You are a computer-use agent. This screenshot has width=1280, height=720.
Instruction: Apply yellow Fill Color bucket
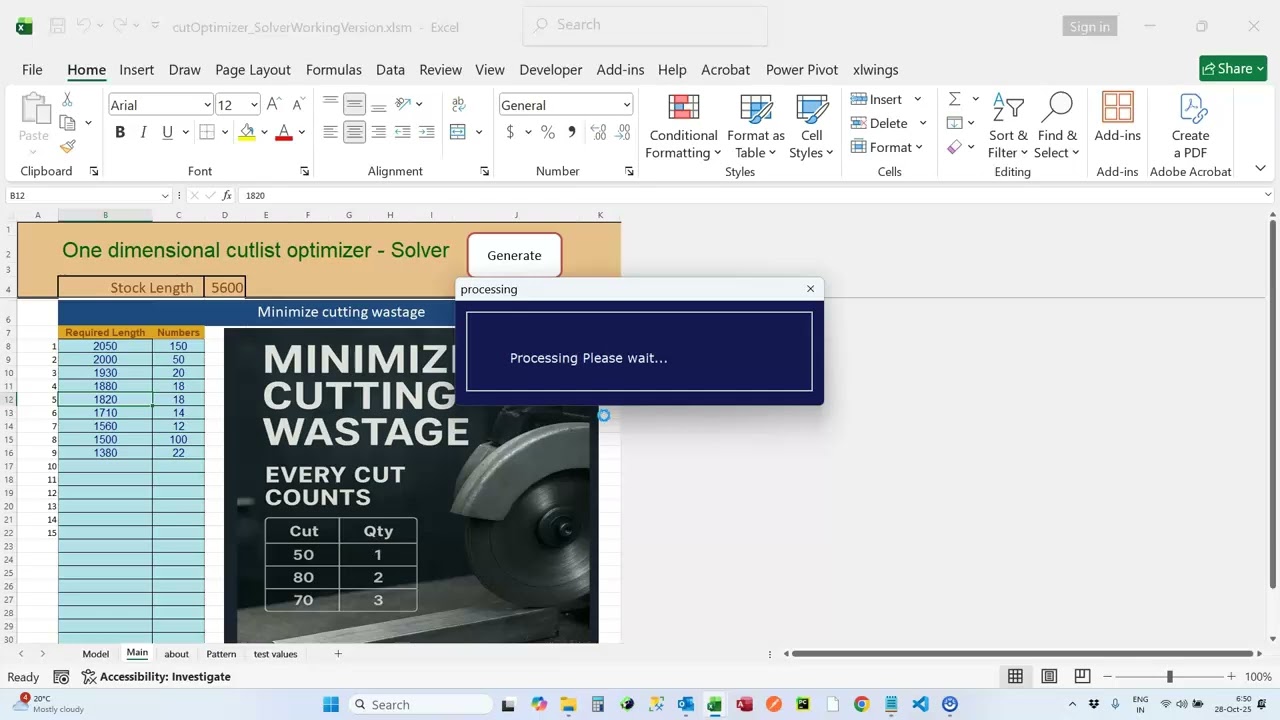tap(247, 132)
